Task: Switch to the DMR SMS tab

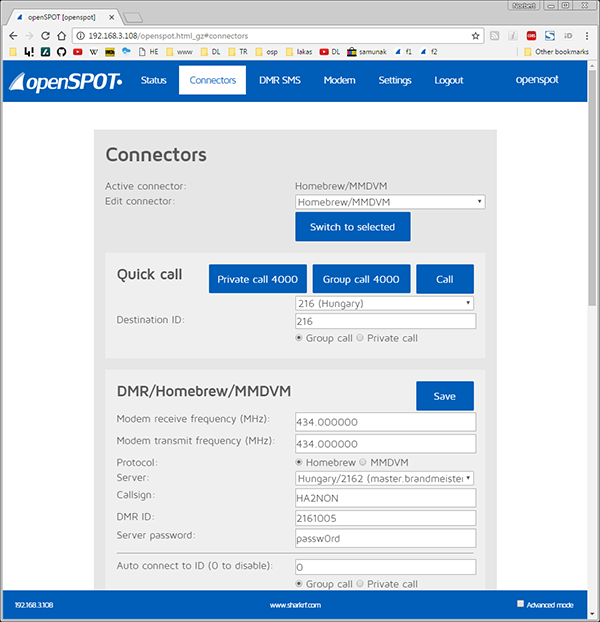Action: 280,80
